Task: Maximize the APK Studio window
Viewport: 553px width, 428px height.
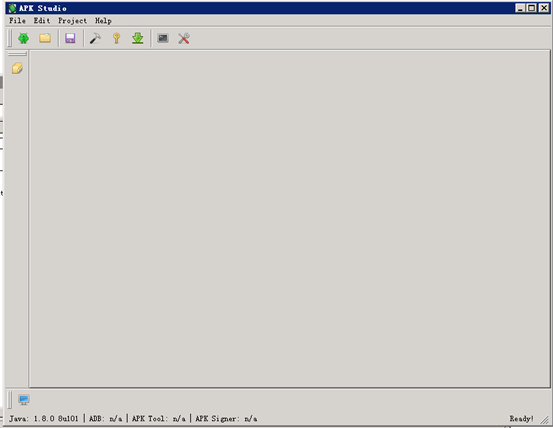Action: (532, 8)
